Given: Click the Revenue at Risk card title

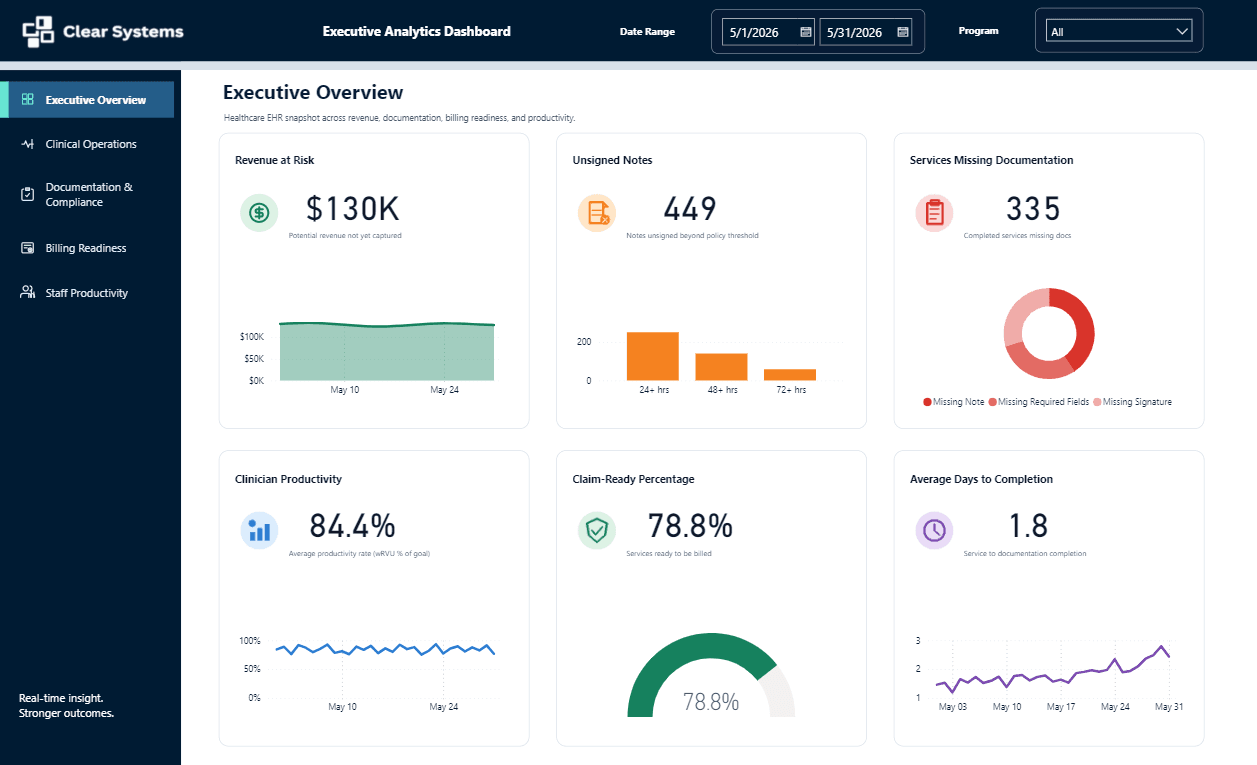Looking at the screenshot, I should pos(275,160).
